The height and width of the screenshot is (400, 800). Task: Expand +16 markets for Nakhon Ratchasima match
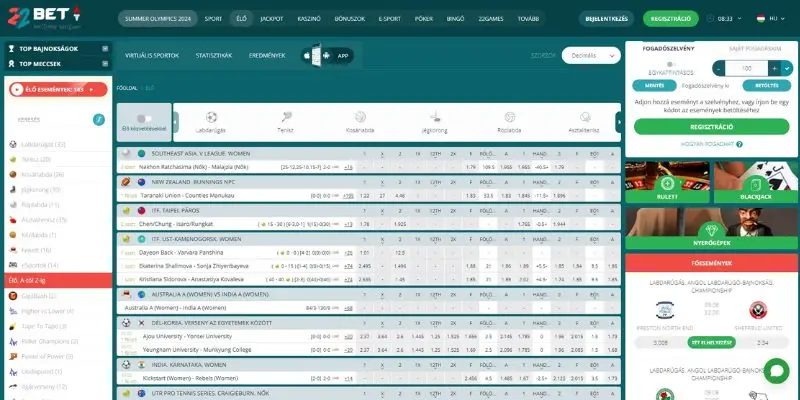[x=348, y=167]
